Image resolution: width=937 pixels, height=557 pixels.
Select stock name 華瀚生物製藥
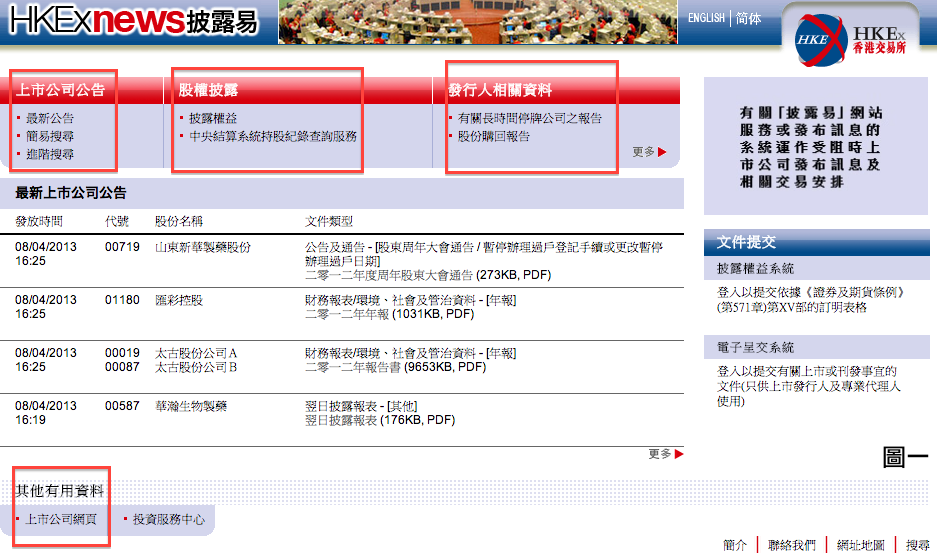[x=191, y=406]
